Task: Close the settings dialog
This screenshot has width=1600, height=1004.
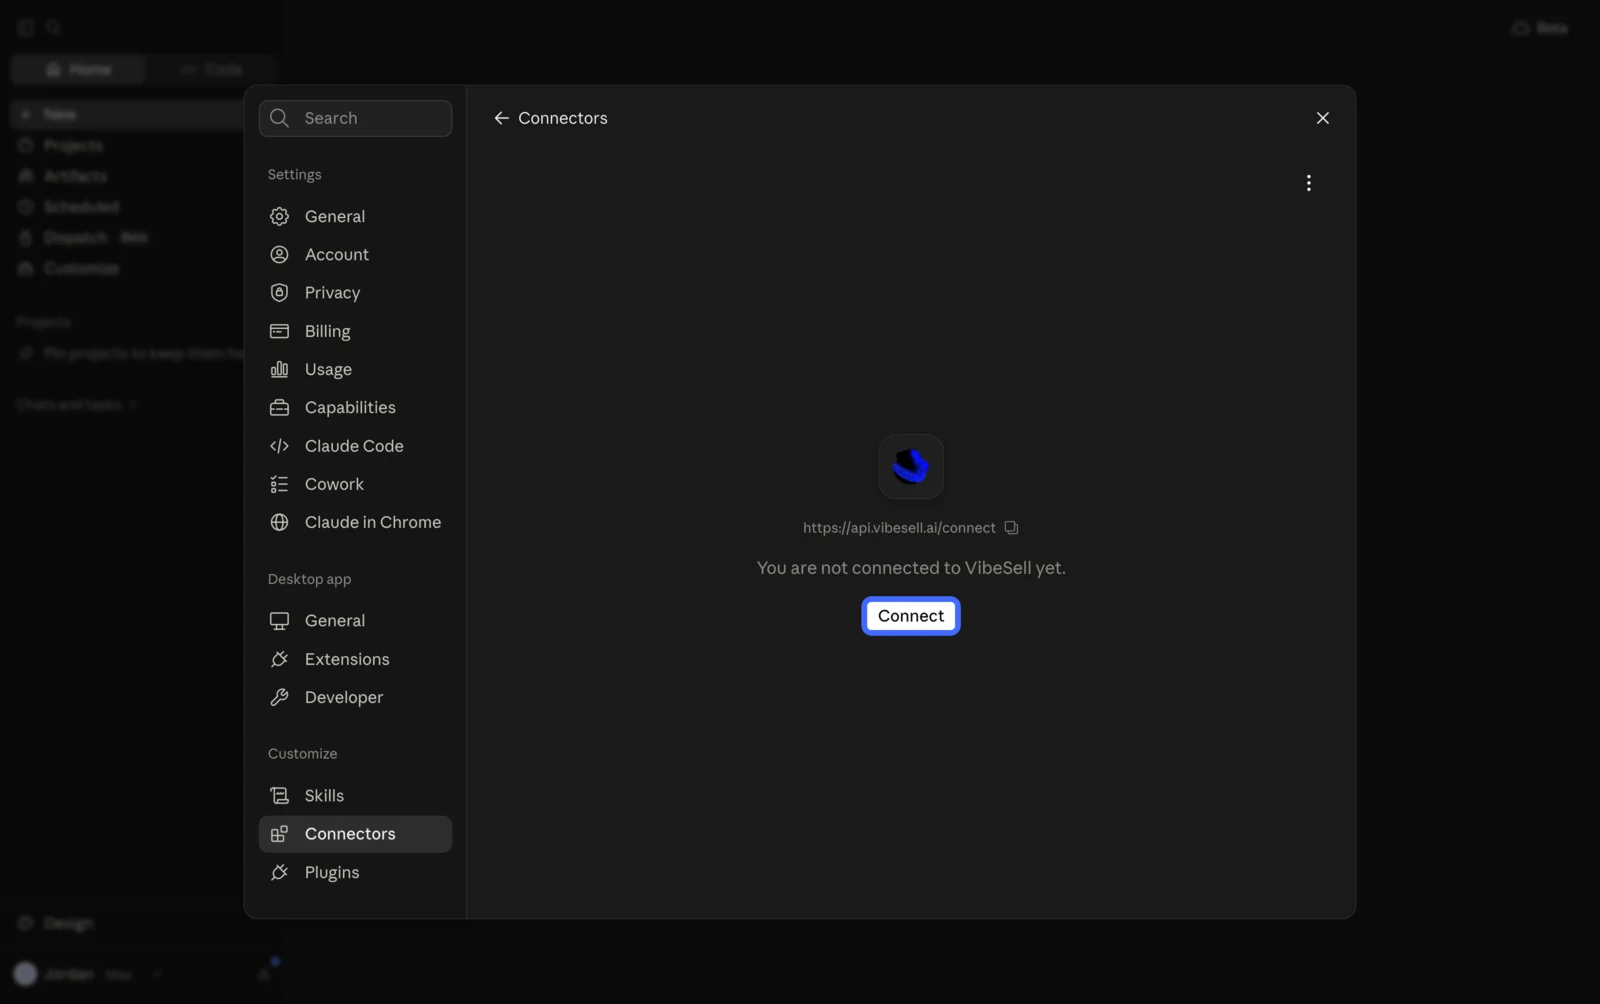Action: pos(1322,118)
